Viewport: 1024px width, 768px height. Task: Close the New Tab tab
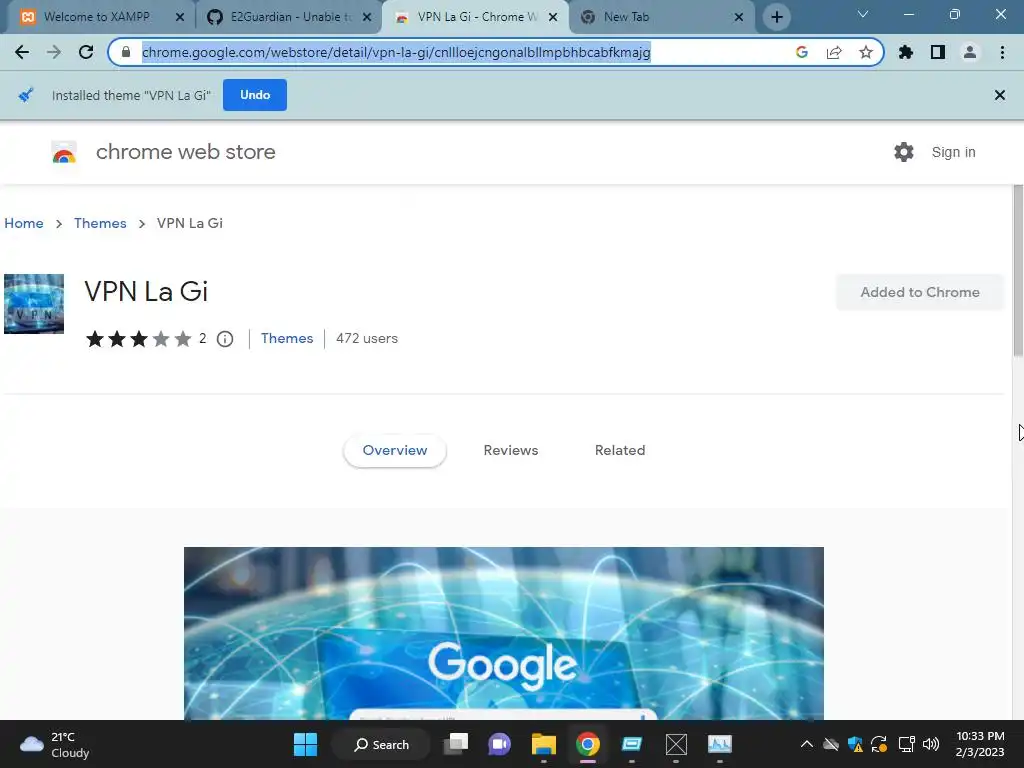[739, 17]
